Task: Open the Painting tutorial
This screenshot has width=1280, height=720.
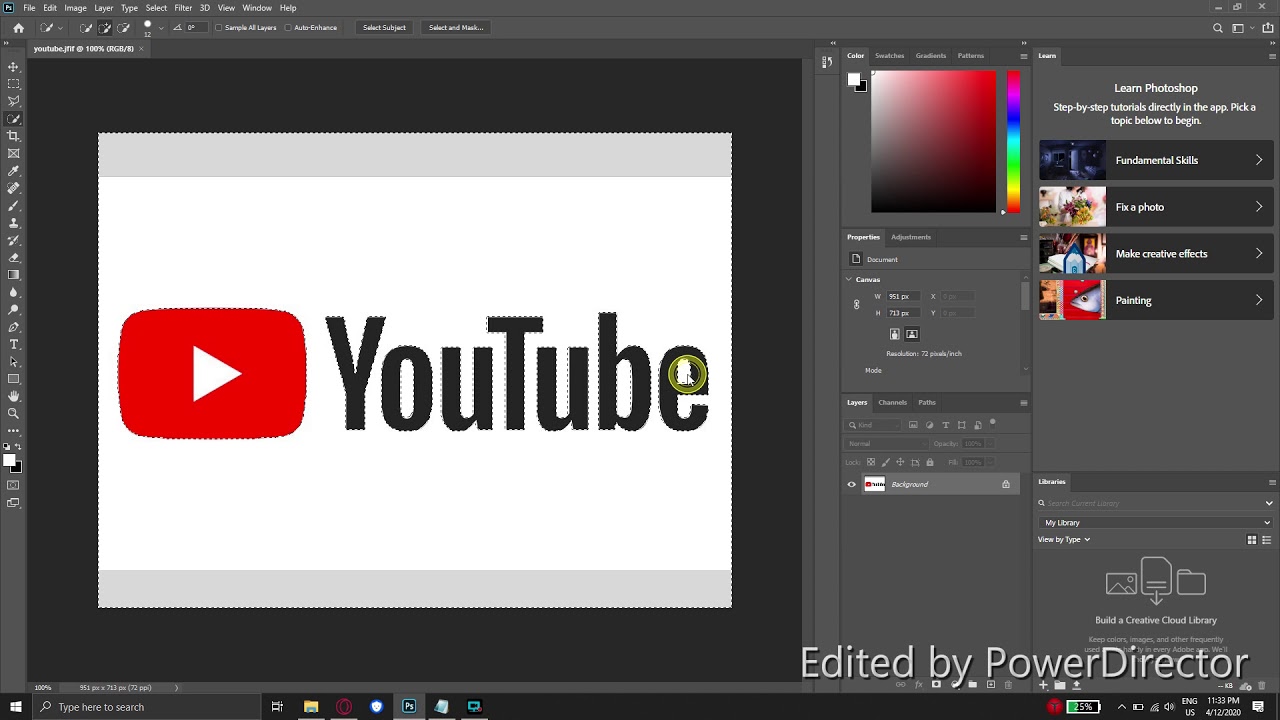Action: click(x=1156, y=300)
